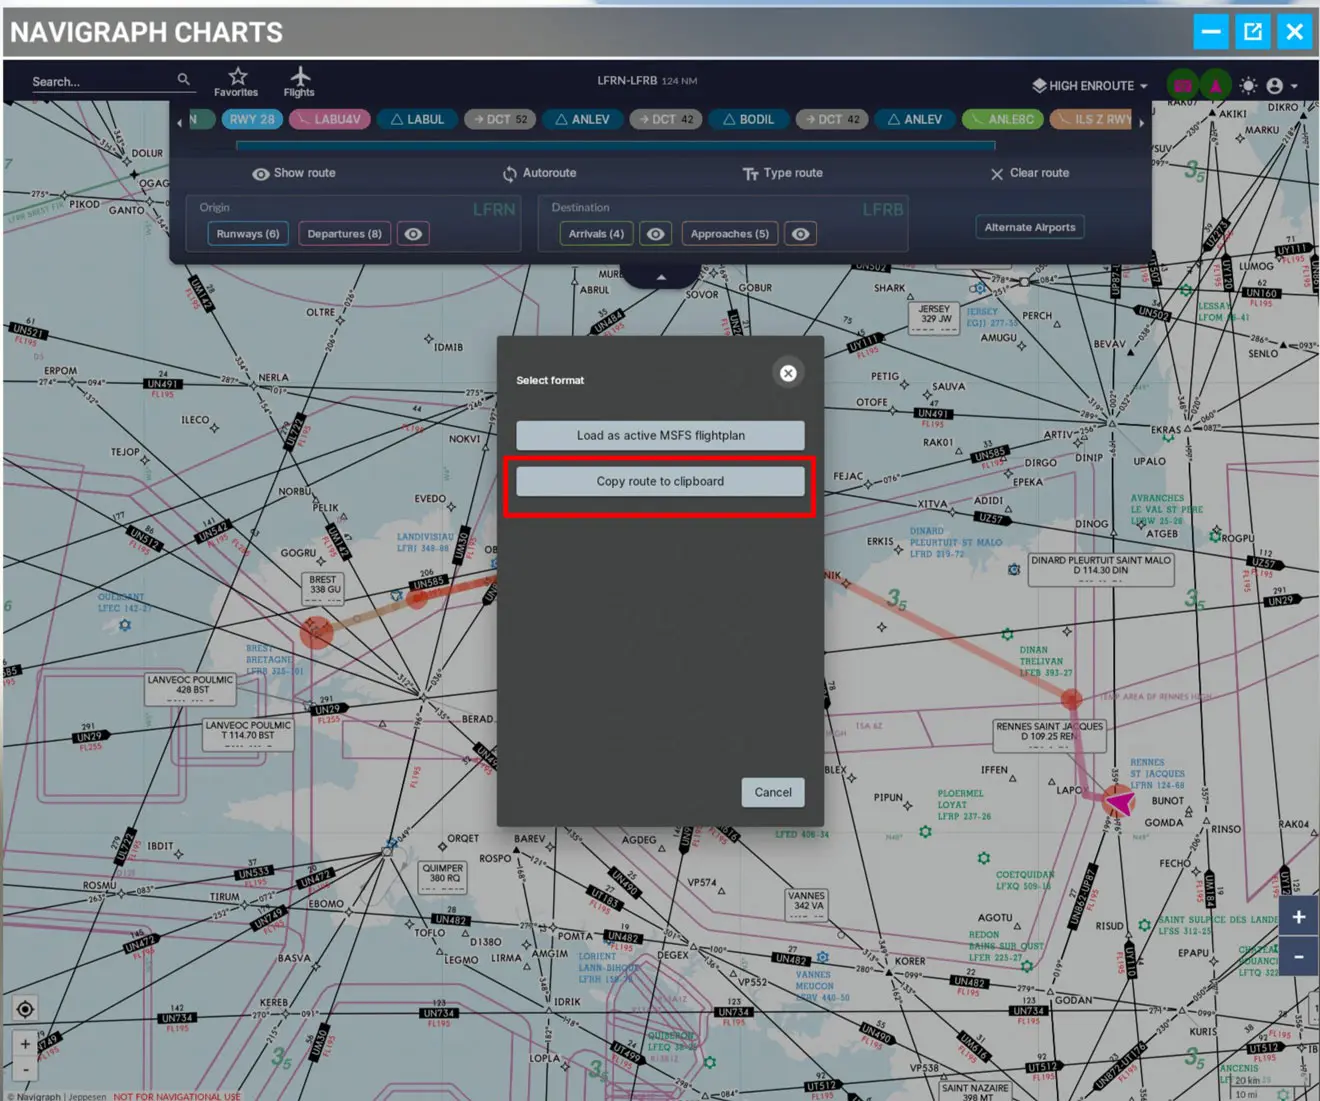Collapse the route panel with up arrow

[661, 277]
